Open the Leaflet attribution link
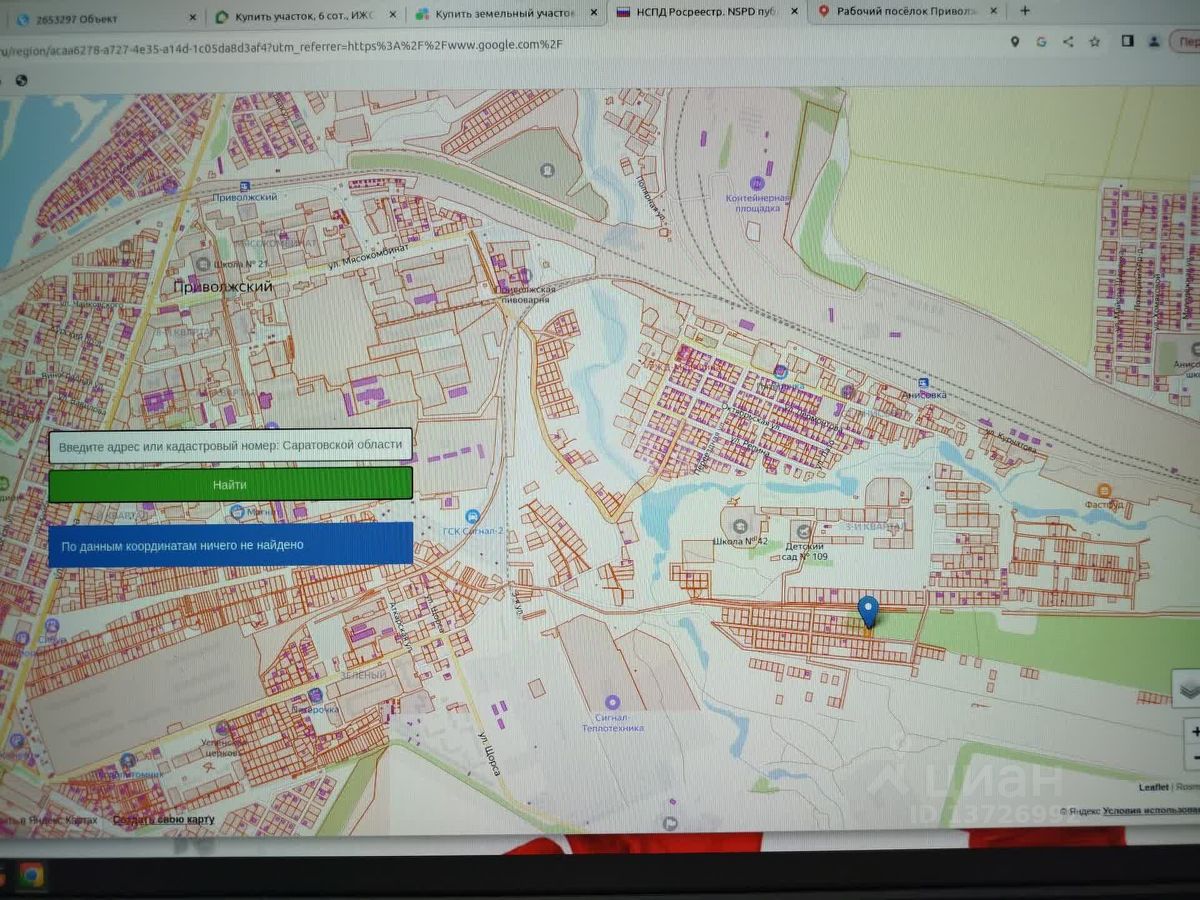Screen dimensions: 1200x900 (1151, 787)
